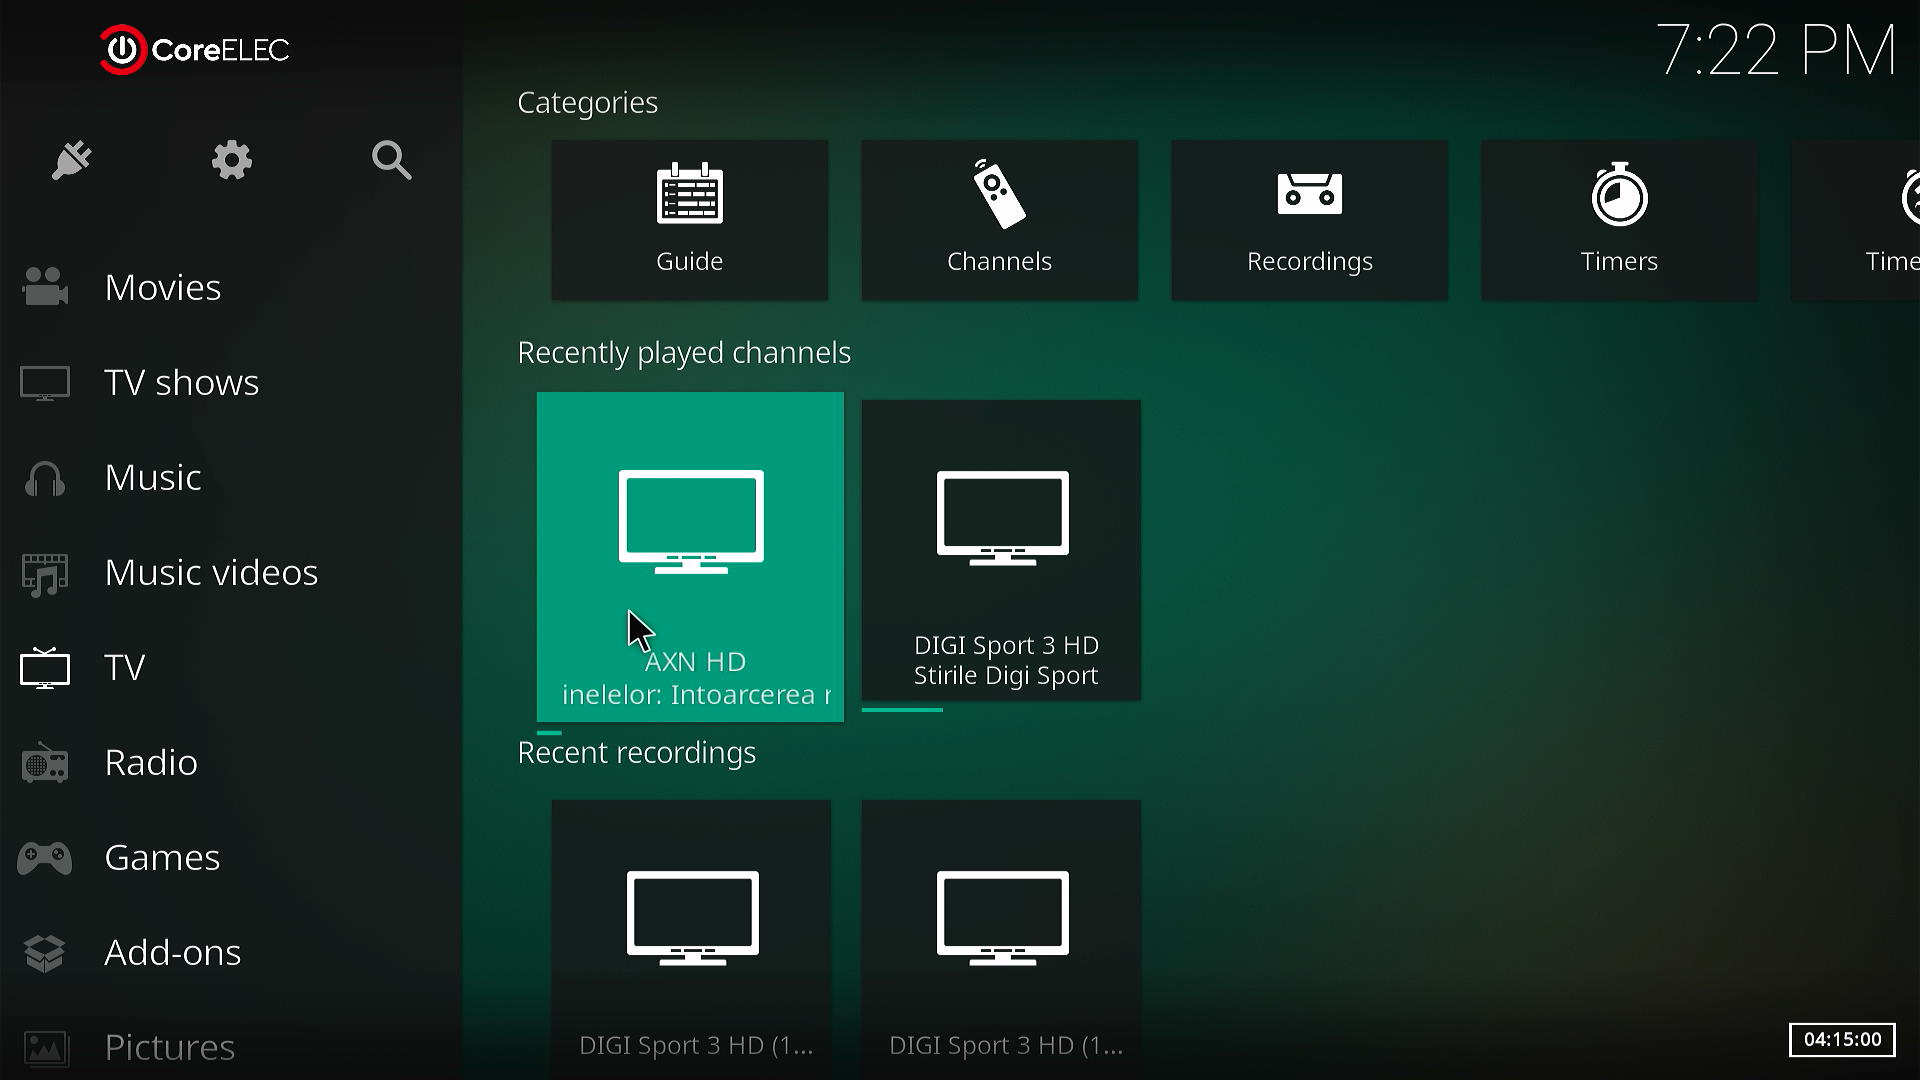
Task: Open the Channels remote tile
Action: [x=999, y=220]
